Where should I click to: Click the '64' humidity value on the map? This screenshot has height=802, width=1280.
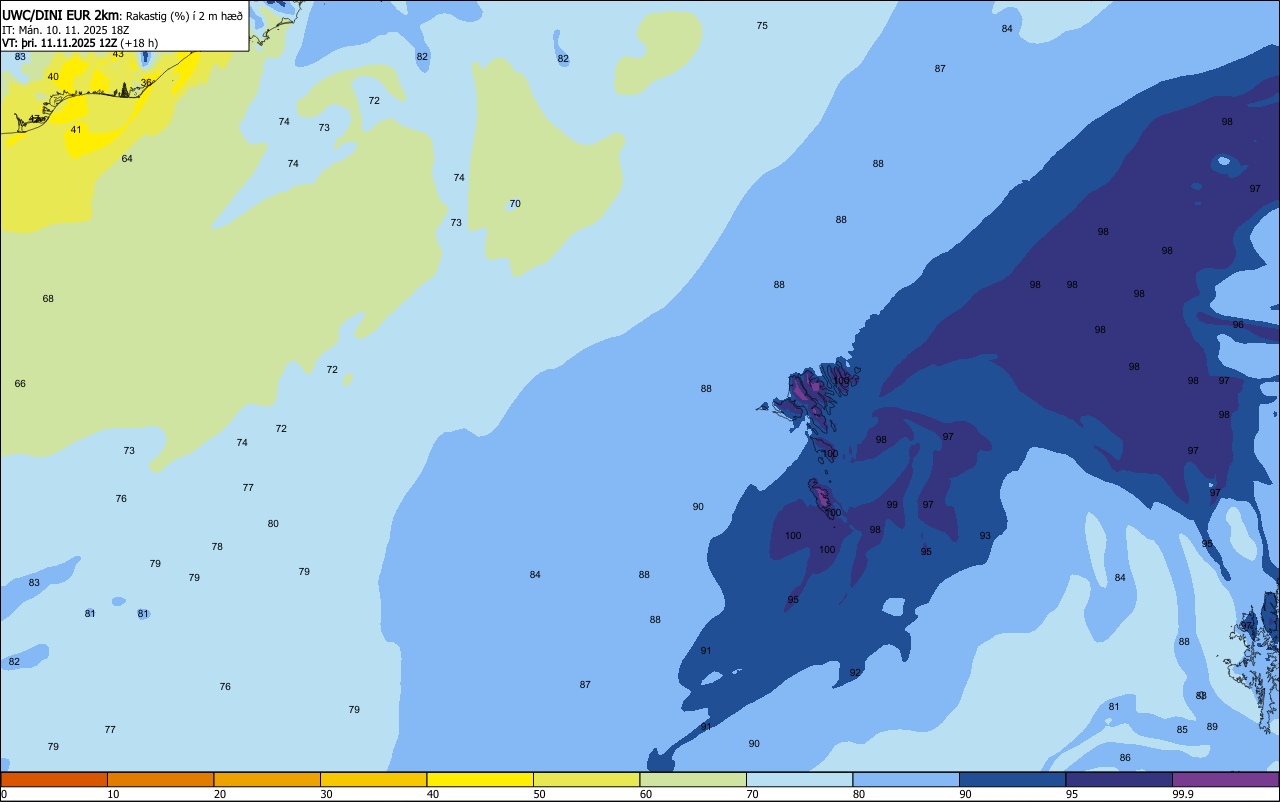pyautogui.click(x=127, y=159)
